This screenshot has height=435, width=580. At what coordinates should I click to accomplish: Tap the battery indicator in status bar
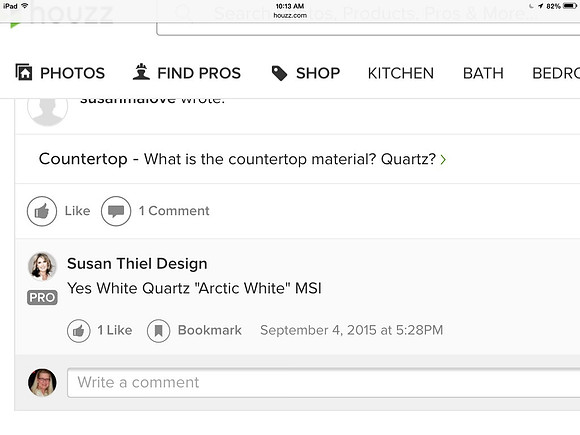coord(570,6)
